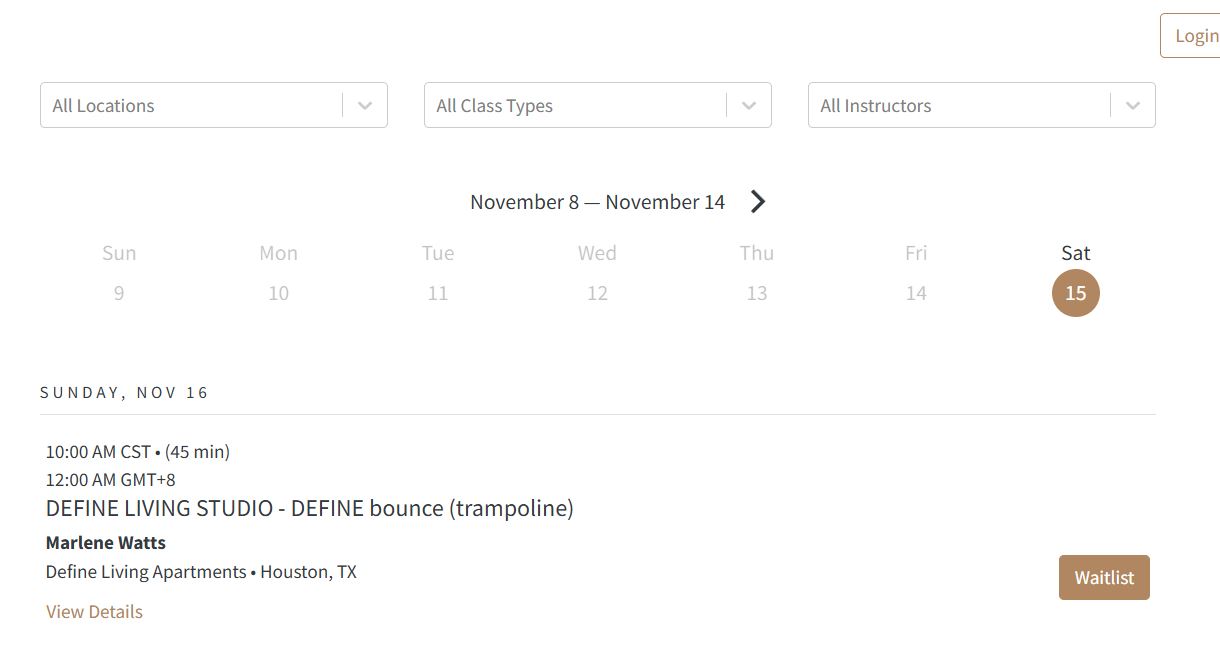
Task: Expand the All Locations dropdown arrow
Action: click(x=365, y=106)
